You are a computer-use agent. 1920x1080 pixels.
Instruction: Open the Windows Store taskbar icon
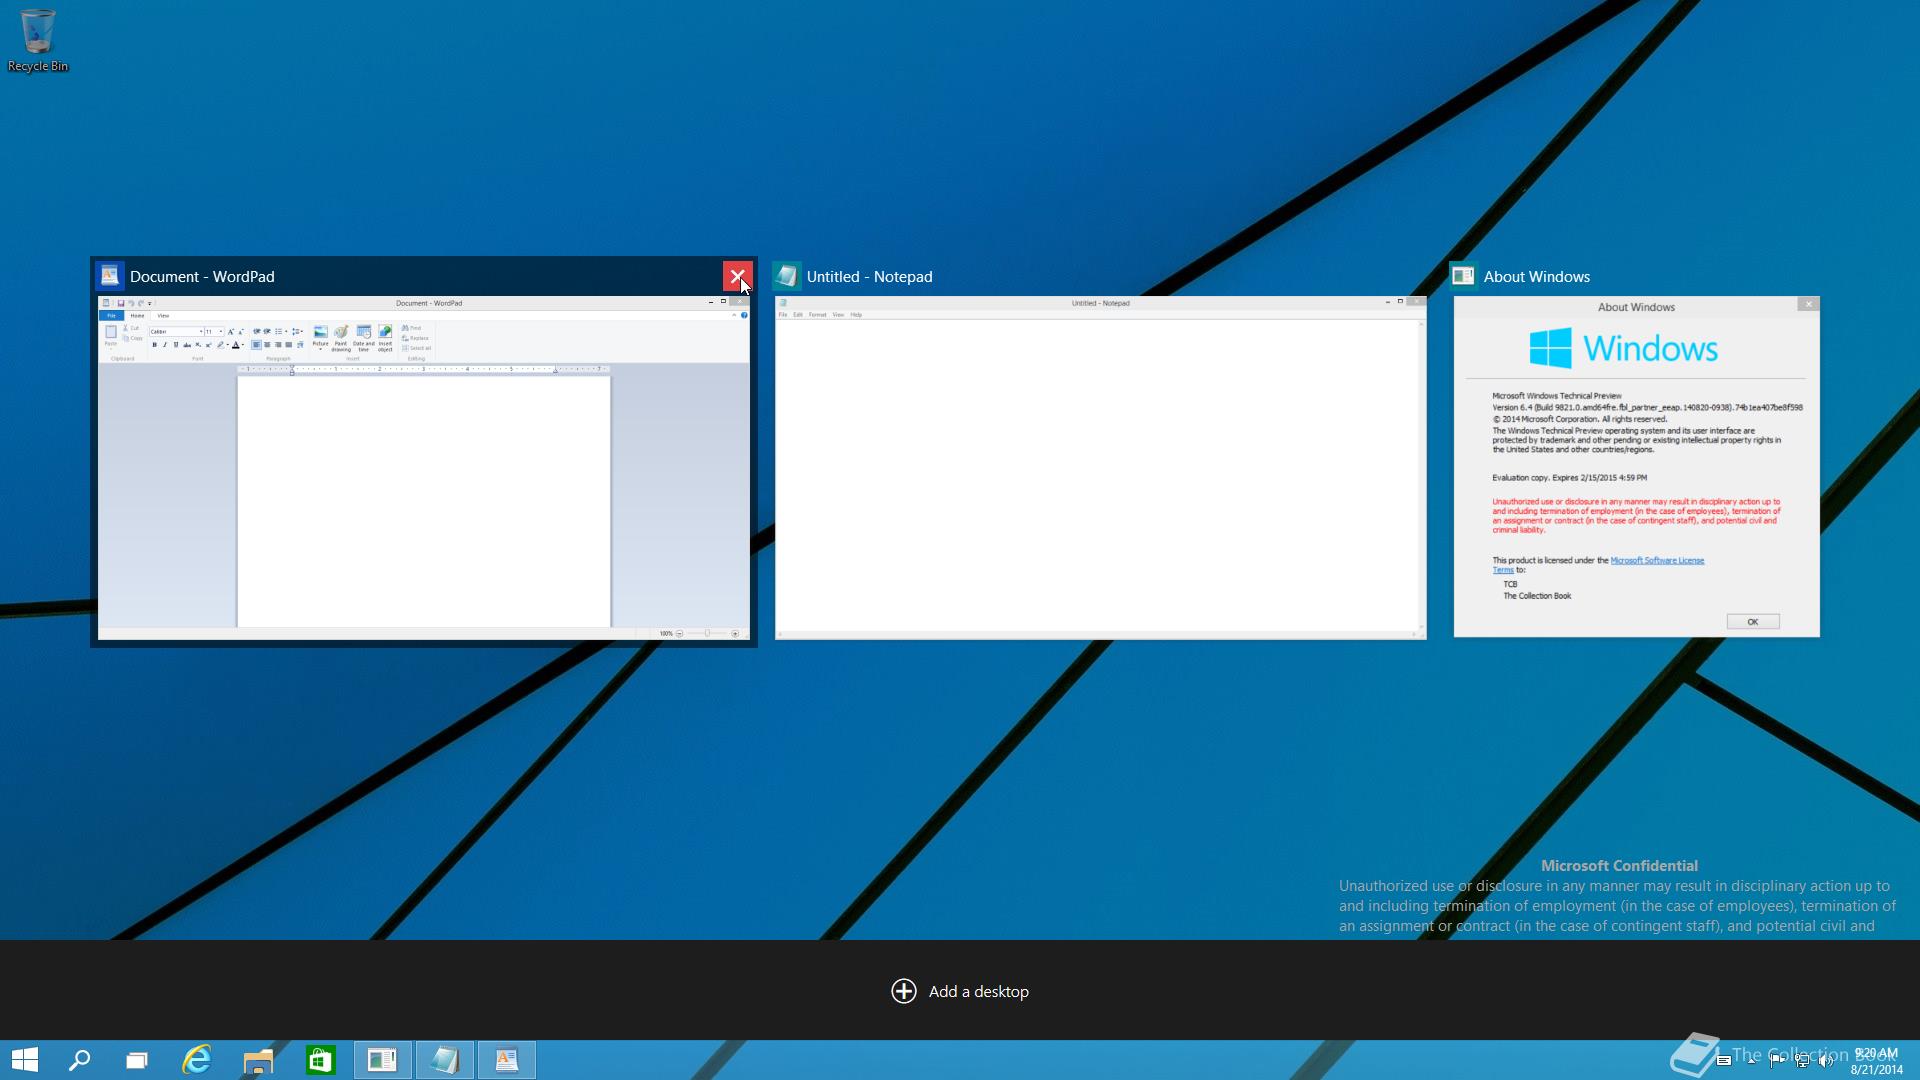tap(320, 1060)
